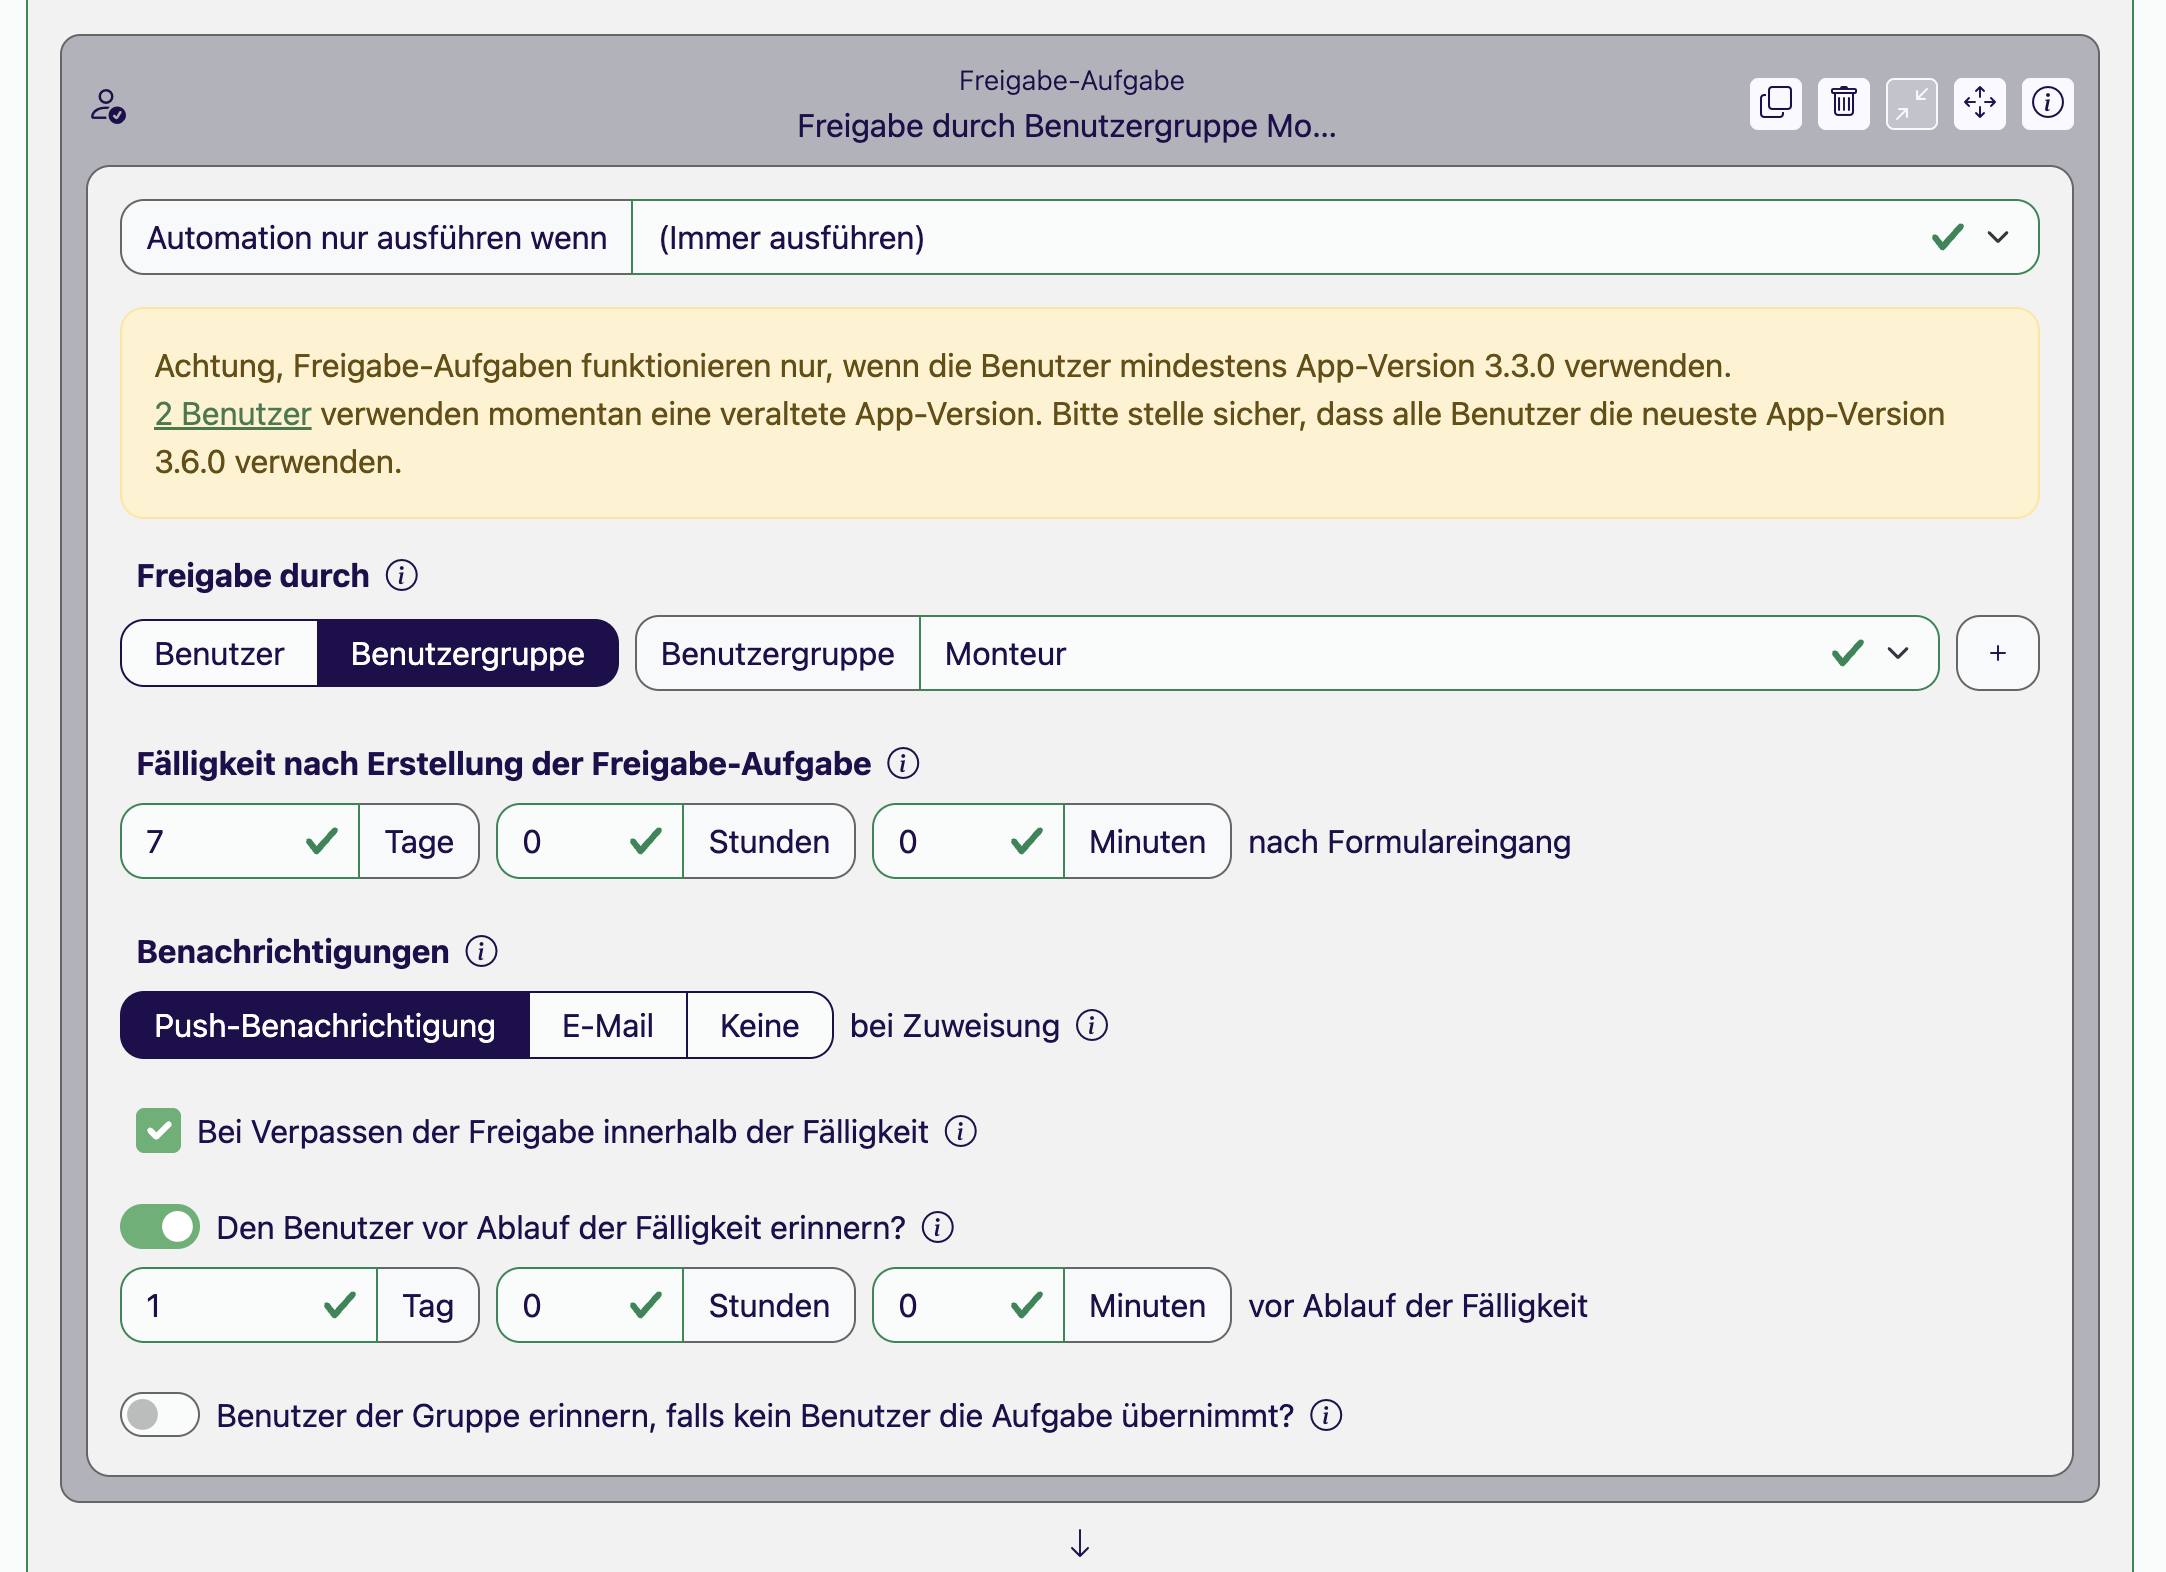Open info icon beside Benachrichtigungen heading
This screenshot has height=1572, width=2166.
[481, 951]
